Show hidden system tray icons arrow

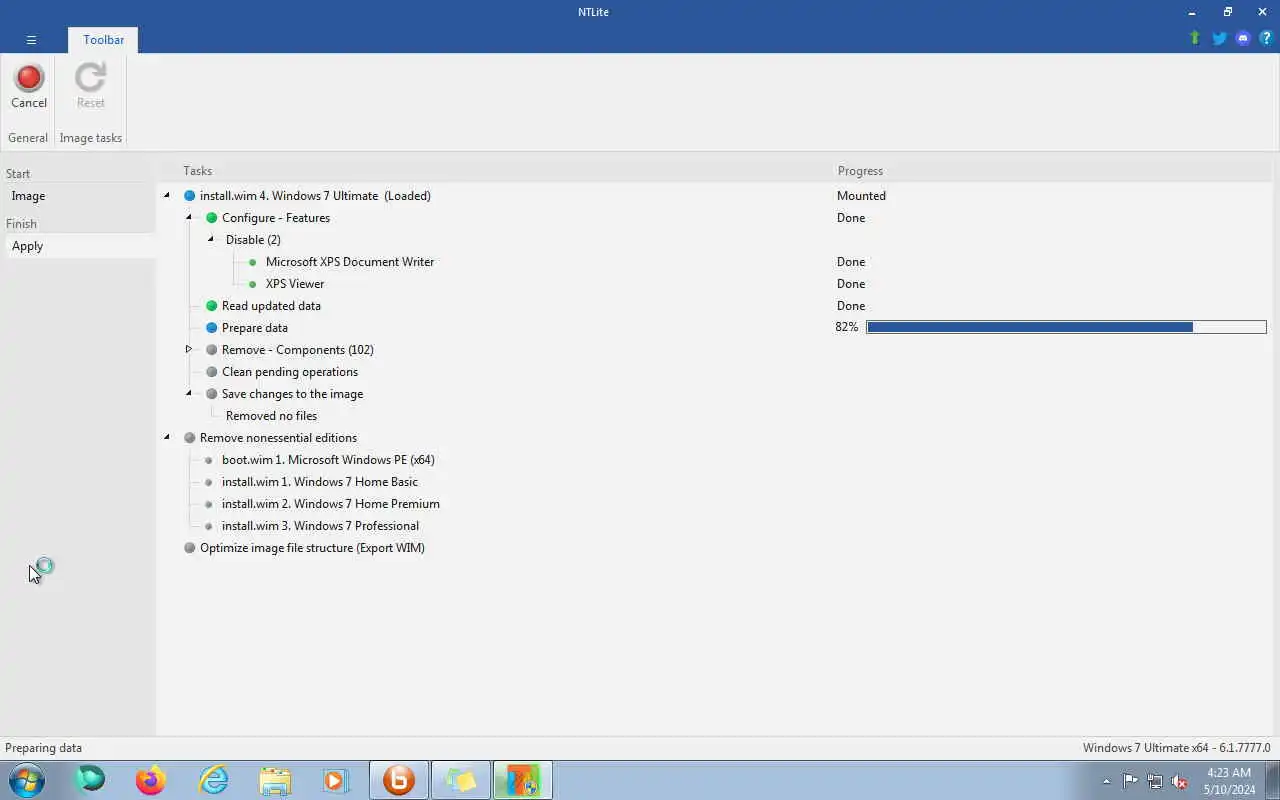pos(1106,781)
